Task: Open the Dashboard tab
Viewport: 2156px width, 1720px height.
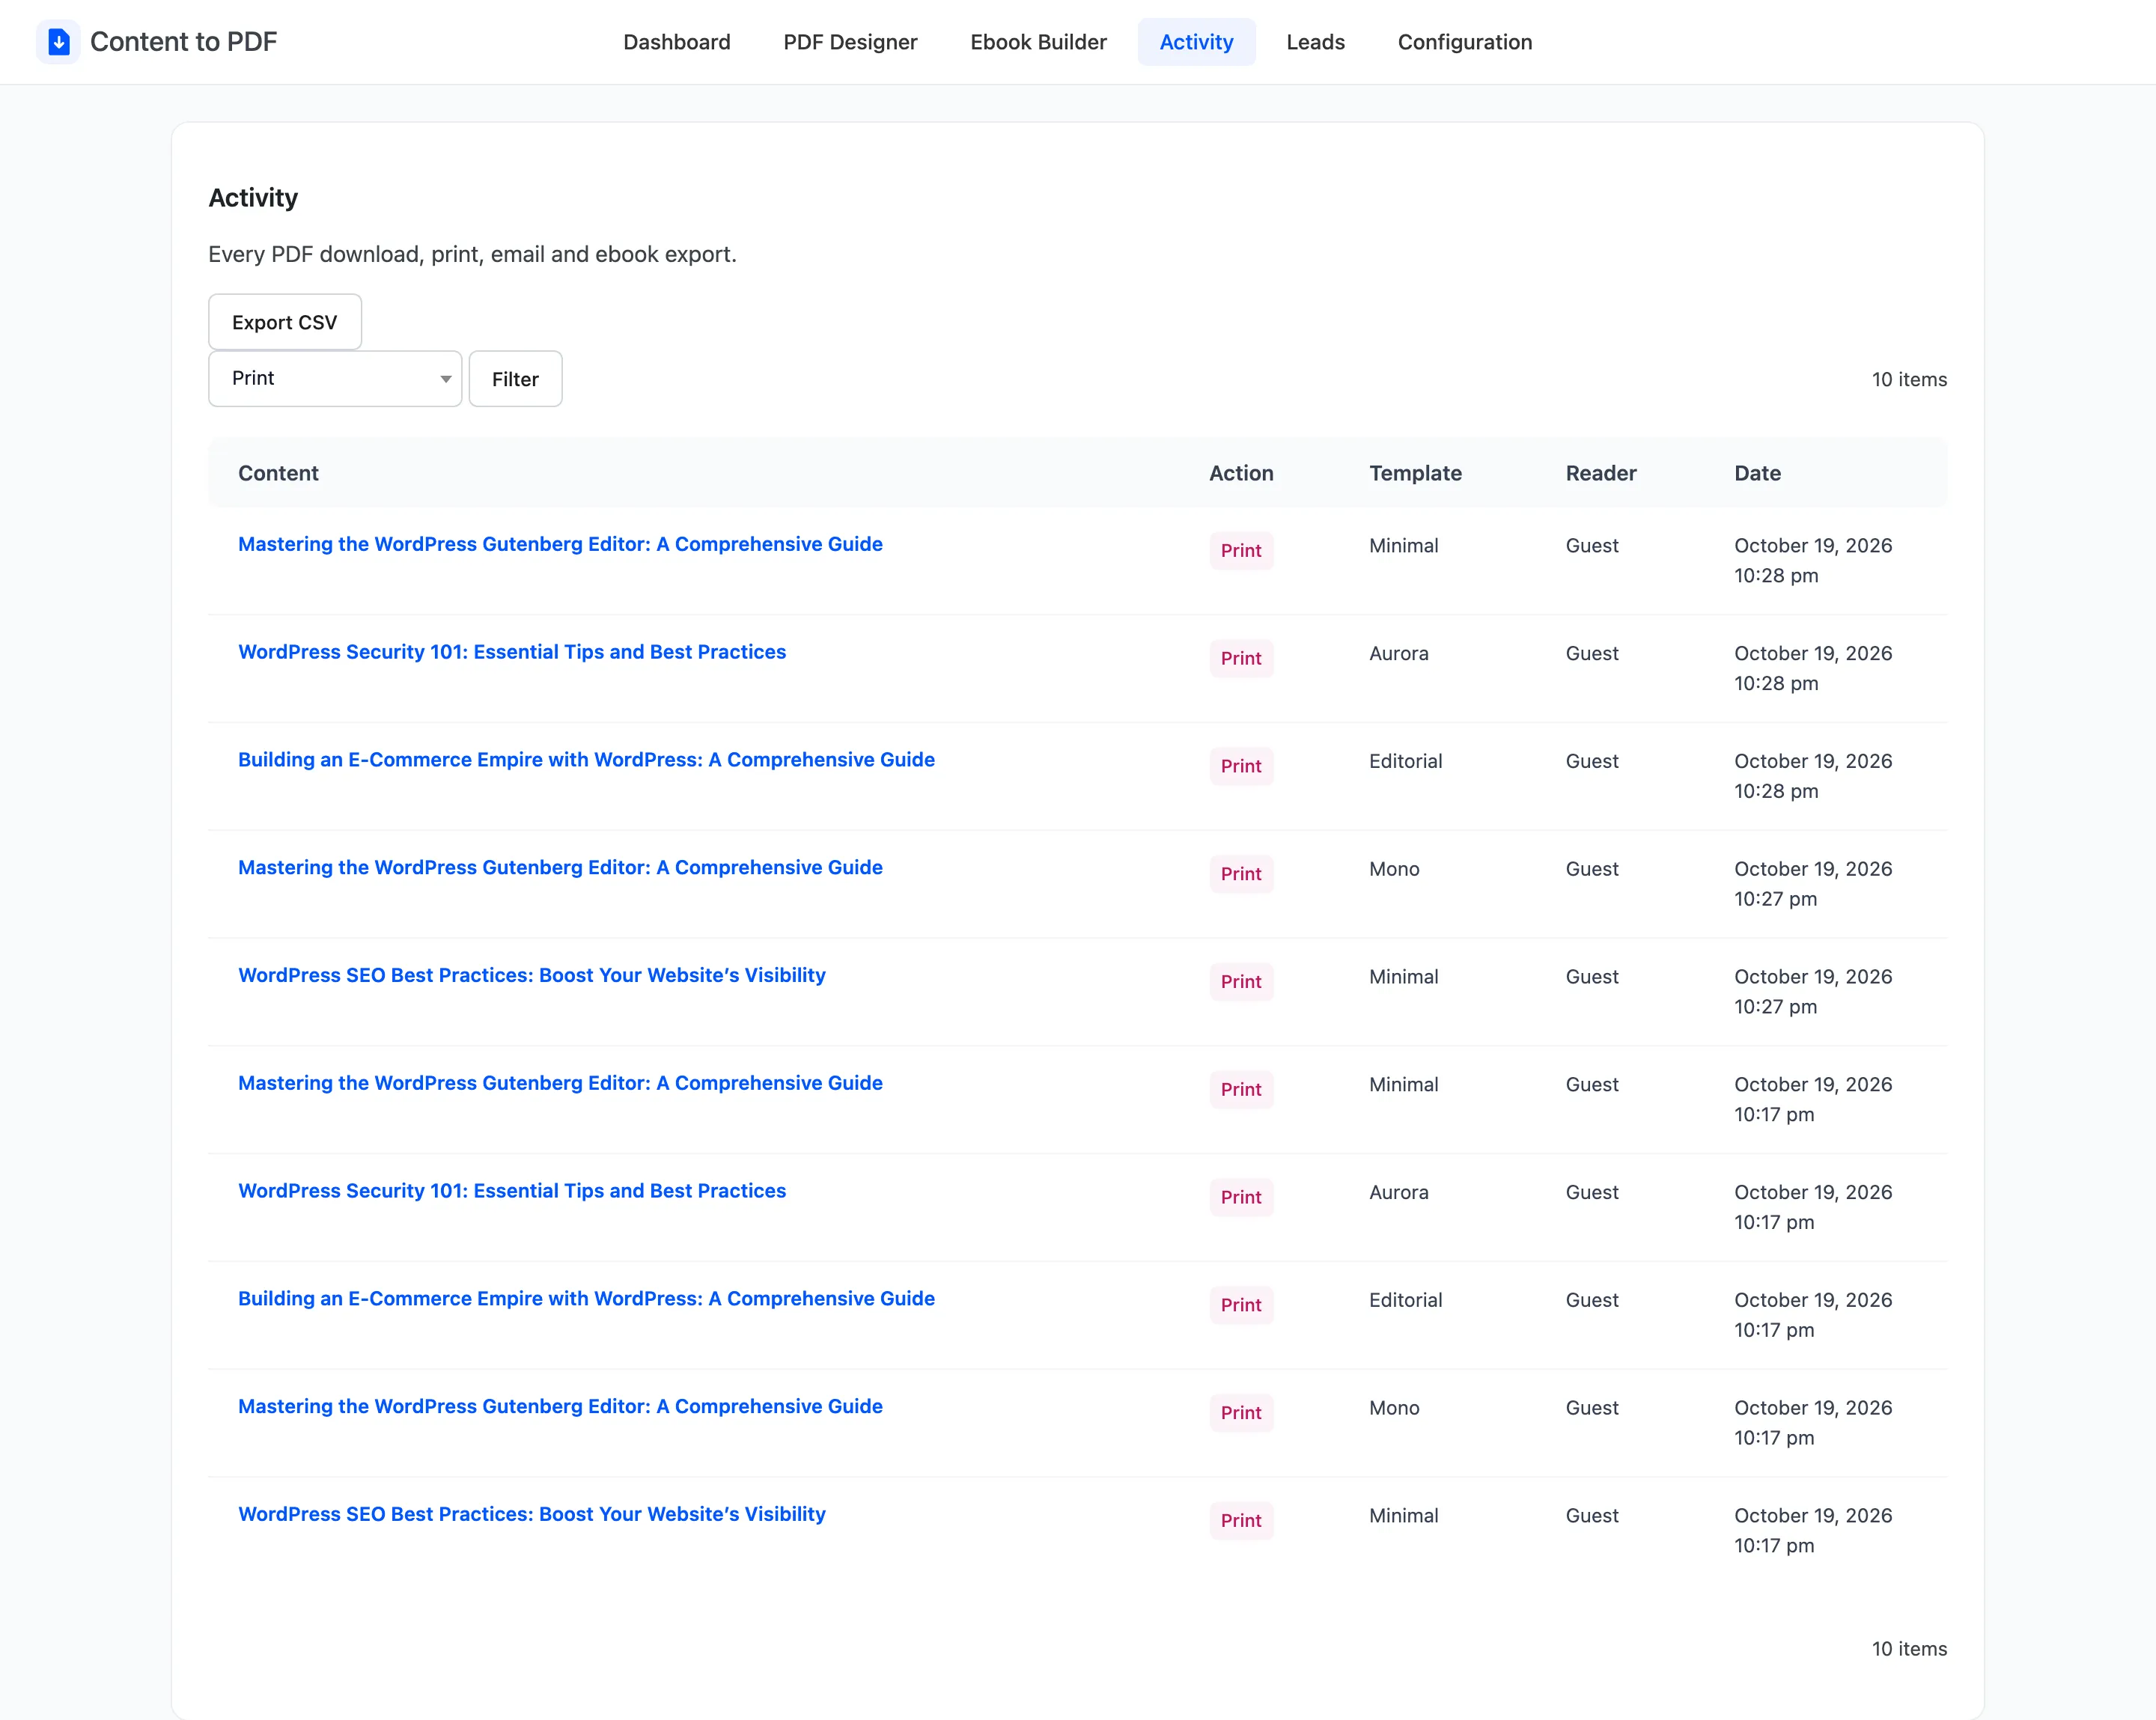Action: point(677,42)
